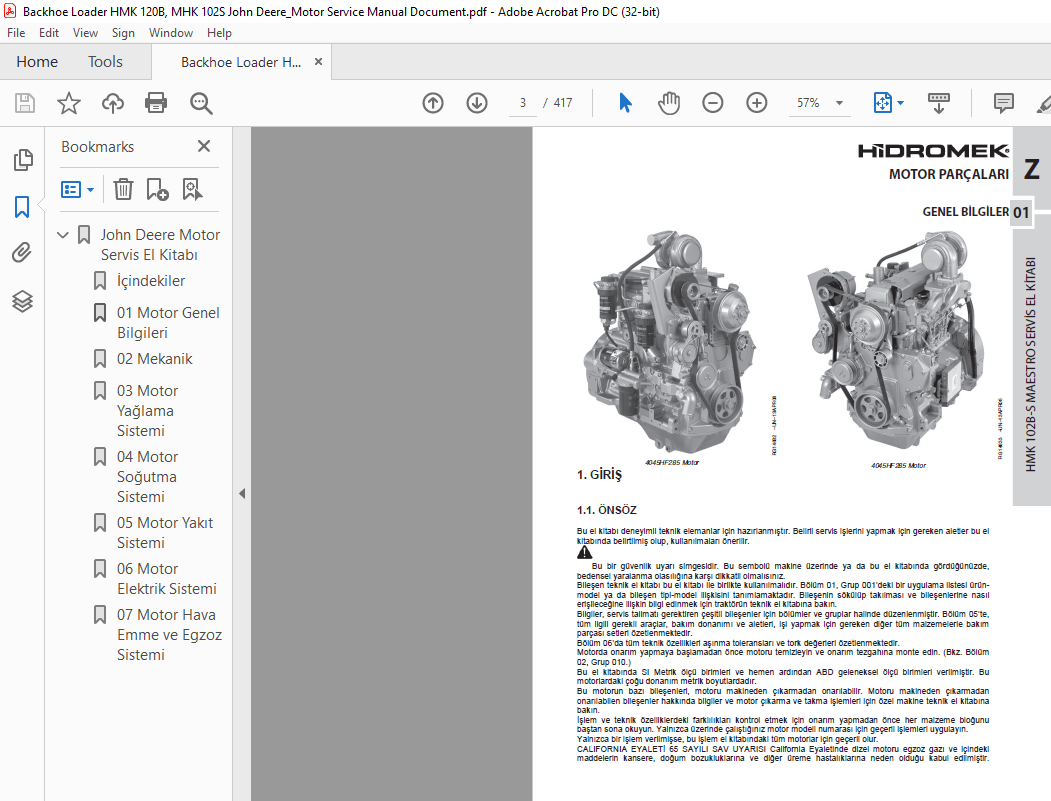Toggle the Bookmarks panel icon
Viewport: 1051px width, 801px height.
pos(22,207)
